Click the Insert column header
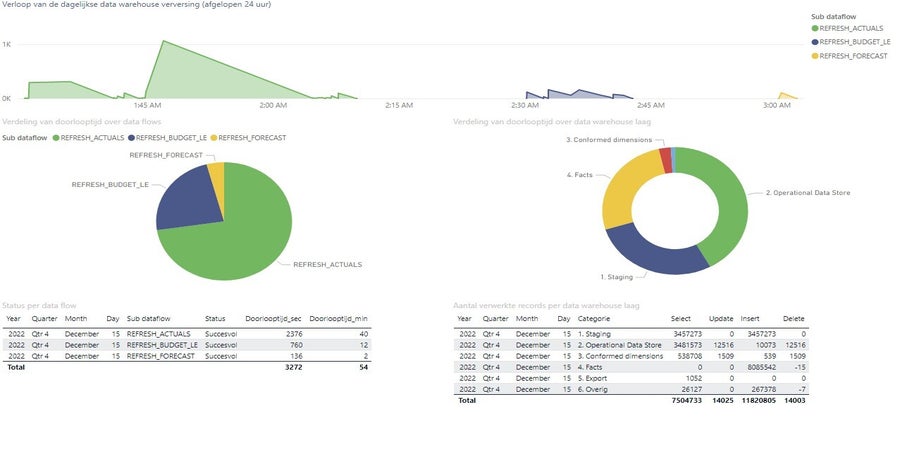Screen dimensions: 900x452 pyautogui.click(x=750, y=319)
